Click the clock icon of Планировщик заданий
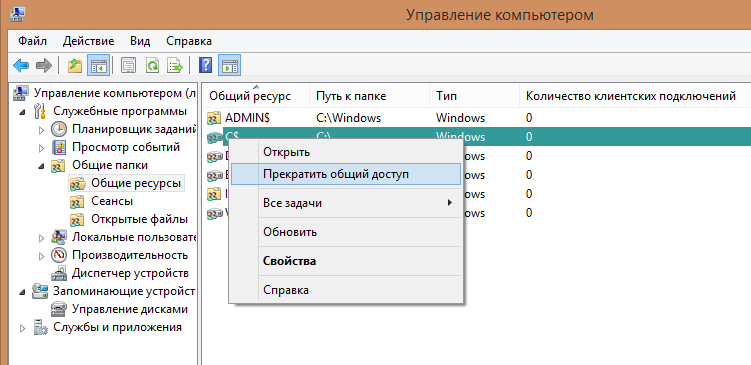Screen dimensions: 751x365 [x=58, y=129]
